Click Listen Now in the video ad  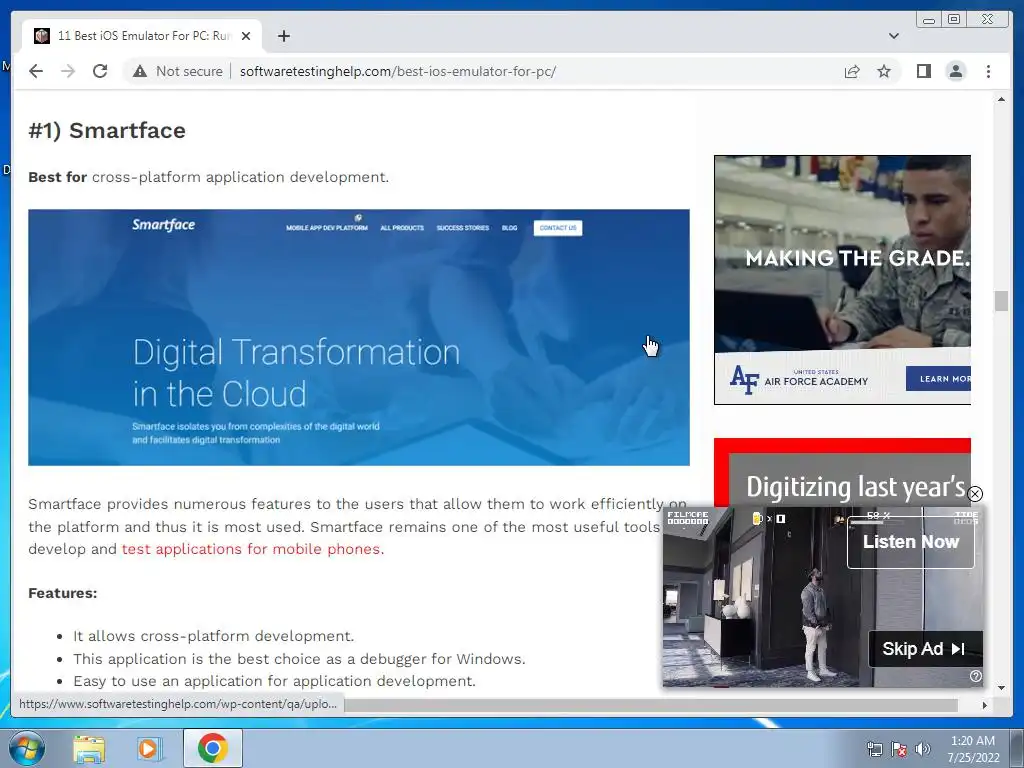point(910,542)
